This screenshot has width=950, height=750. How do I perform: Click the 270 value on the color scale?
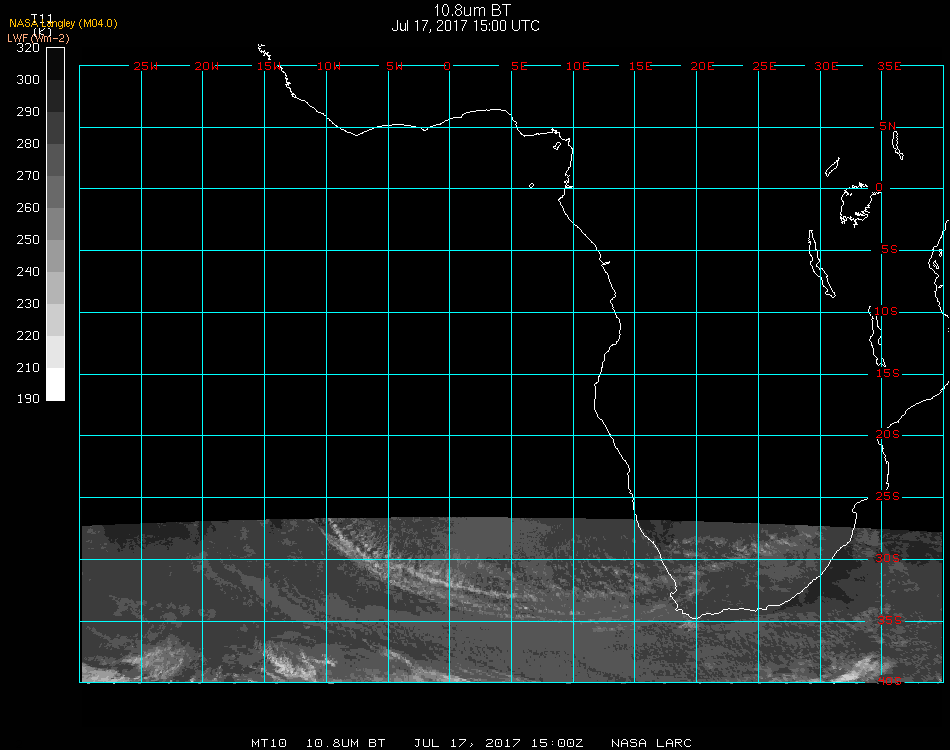click(x=28, y=176)
